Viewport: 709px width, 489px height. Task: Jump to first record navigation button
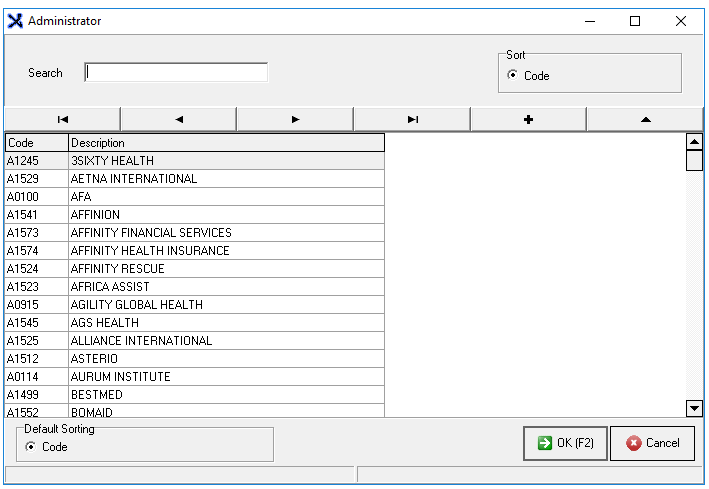pos(62,119)
